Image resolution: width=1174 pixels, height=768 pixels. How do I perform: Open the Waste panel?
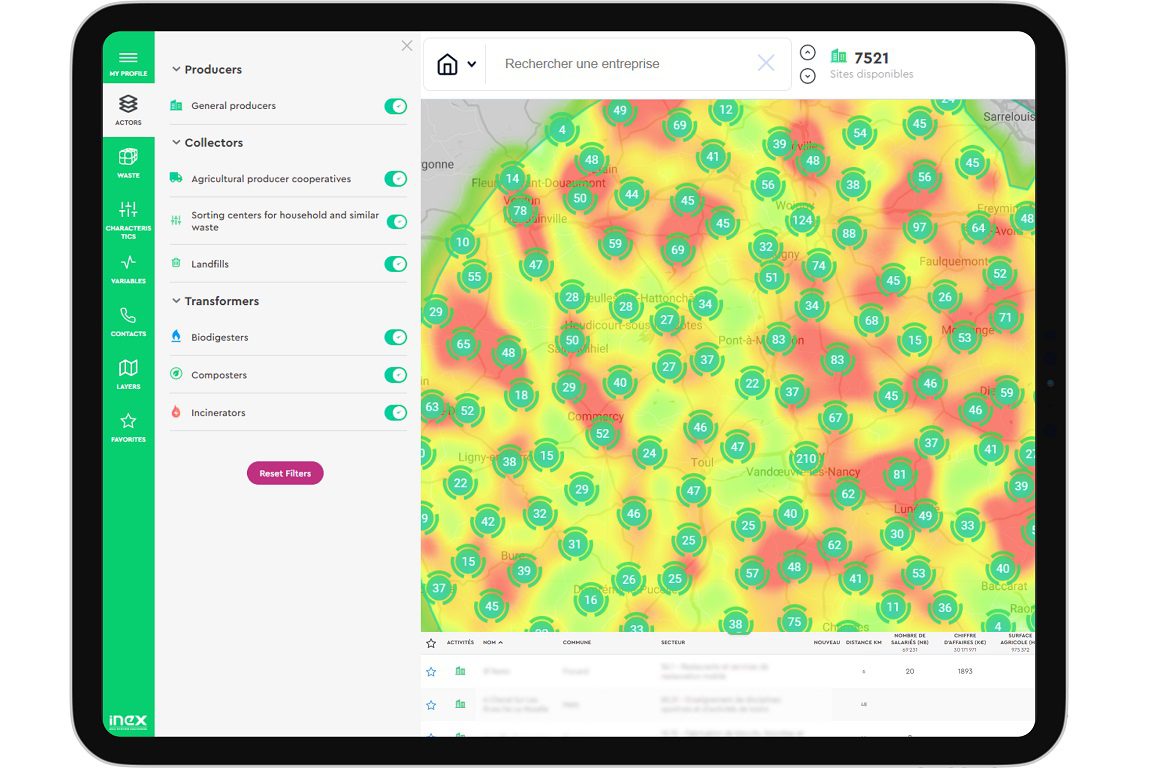click(x=128, y=163)
